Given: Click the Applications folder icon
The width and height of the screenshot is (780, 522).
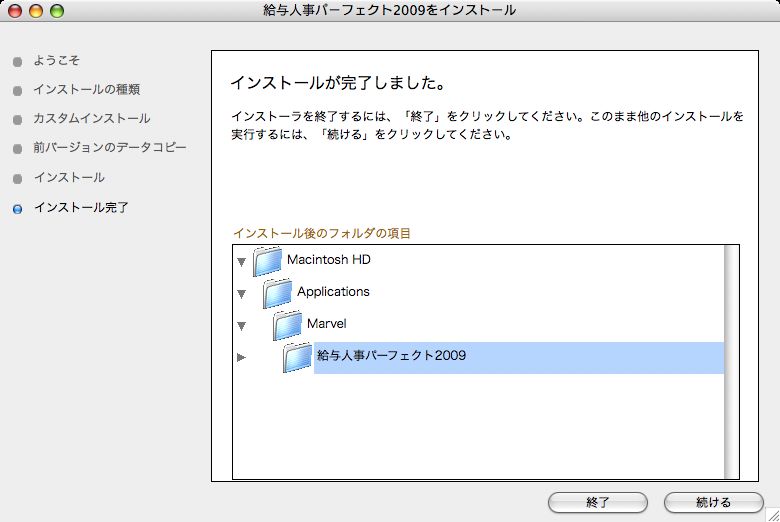Looking at the screenshot, I should tap(277, 293).
